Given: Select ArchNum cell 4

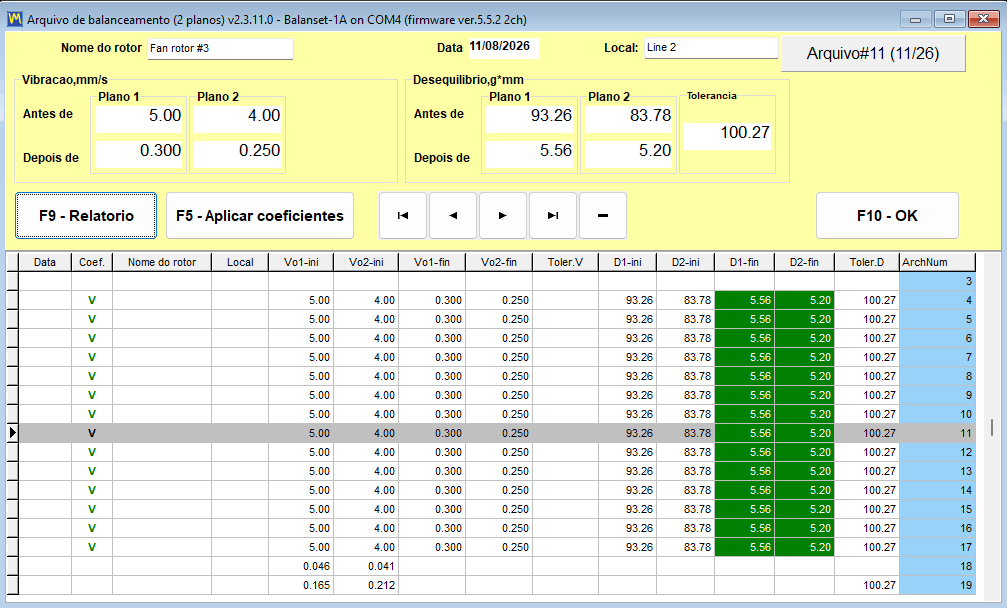Looking at the screenshot, I should point(938,300).
